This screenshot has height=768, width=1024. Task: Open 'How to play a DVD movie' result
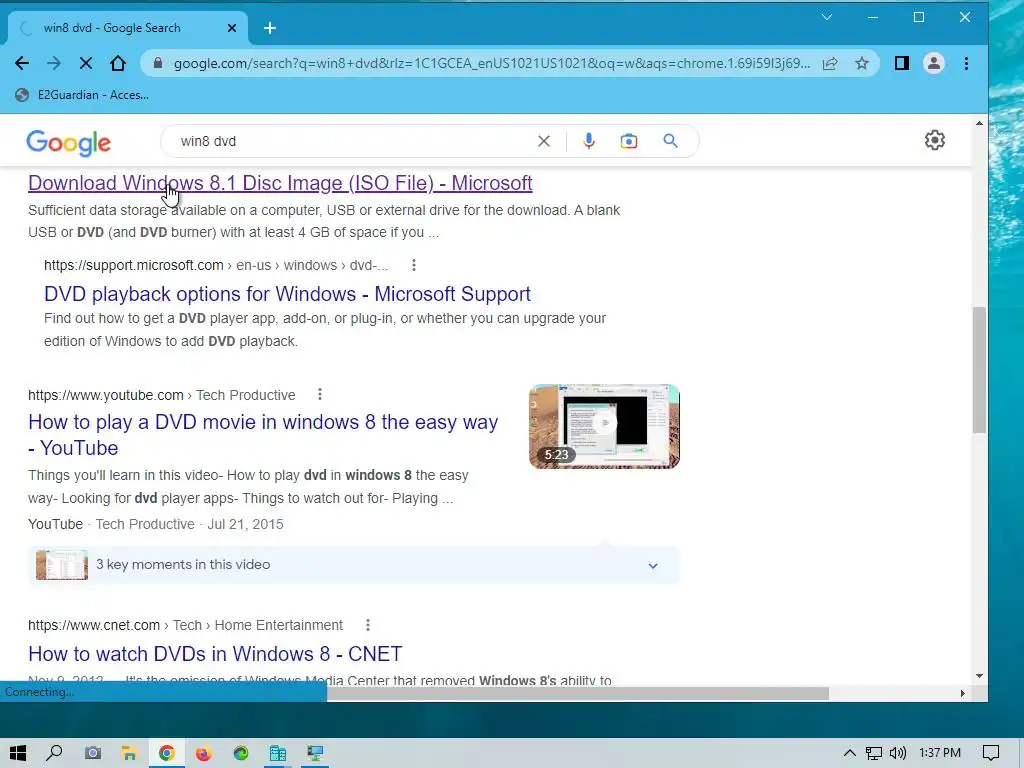263,435
